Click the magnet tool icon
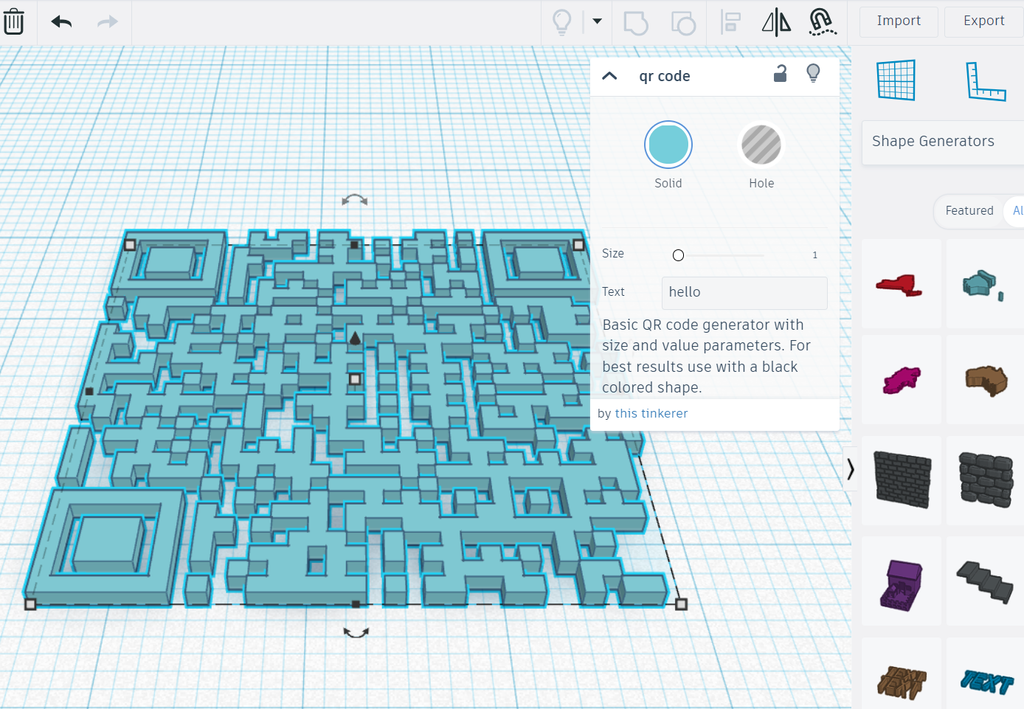Screen dimensions: 1024x709 pyautogui.click(x=822, y=21)
